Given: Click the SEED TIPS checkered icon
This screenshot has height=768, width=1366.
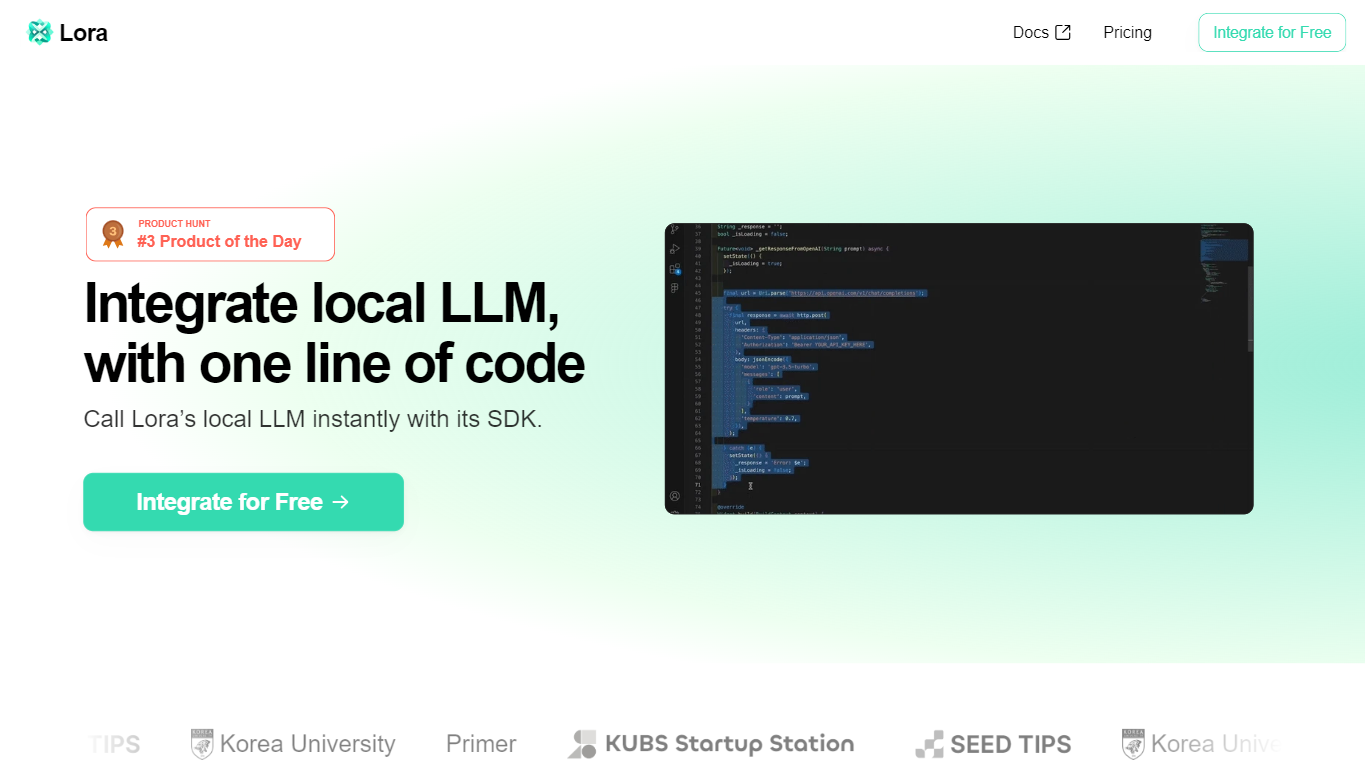Looking at the screenshot, I should [929, 744].
